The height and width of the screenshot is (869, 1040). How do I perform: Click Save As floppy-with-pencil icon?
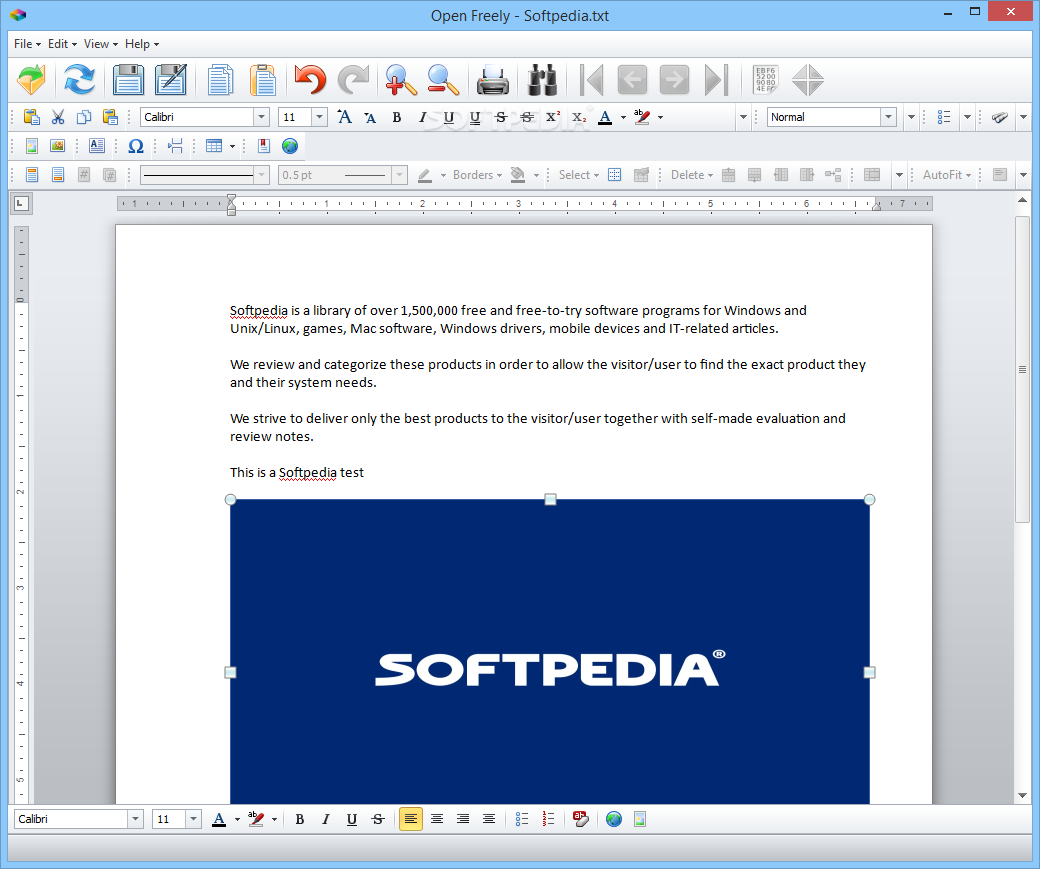click(x=171, y=80)
